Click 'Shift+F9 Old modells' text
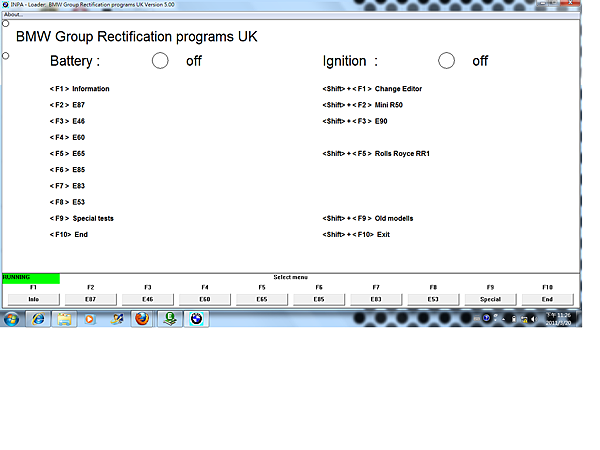The width and height of the screenshot is (600, 450). [x=368, y=218]
